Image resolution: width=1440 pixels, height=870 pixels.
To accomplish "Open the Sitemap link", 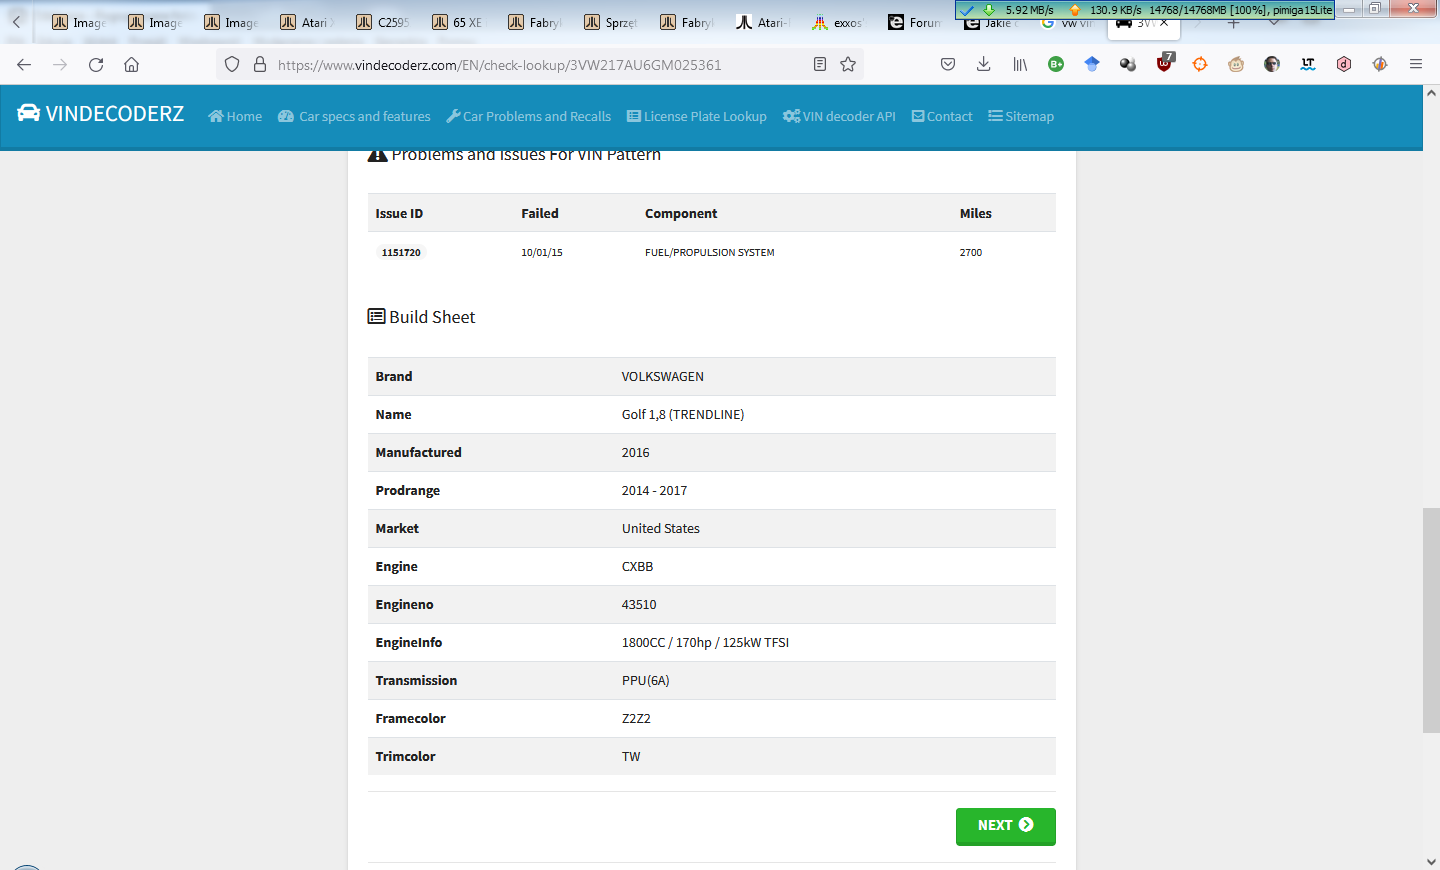I will pyautogui.click(x=1021, y=117).
